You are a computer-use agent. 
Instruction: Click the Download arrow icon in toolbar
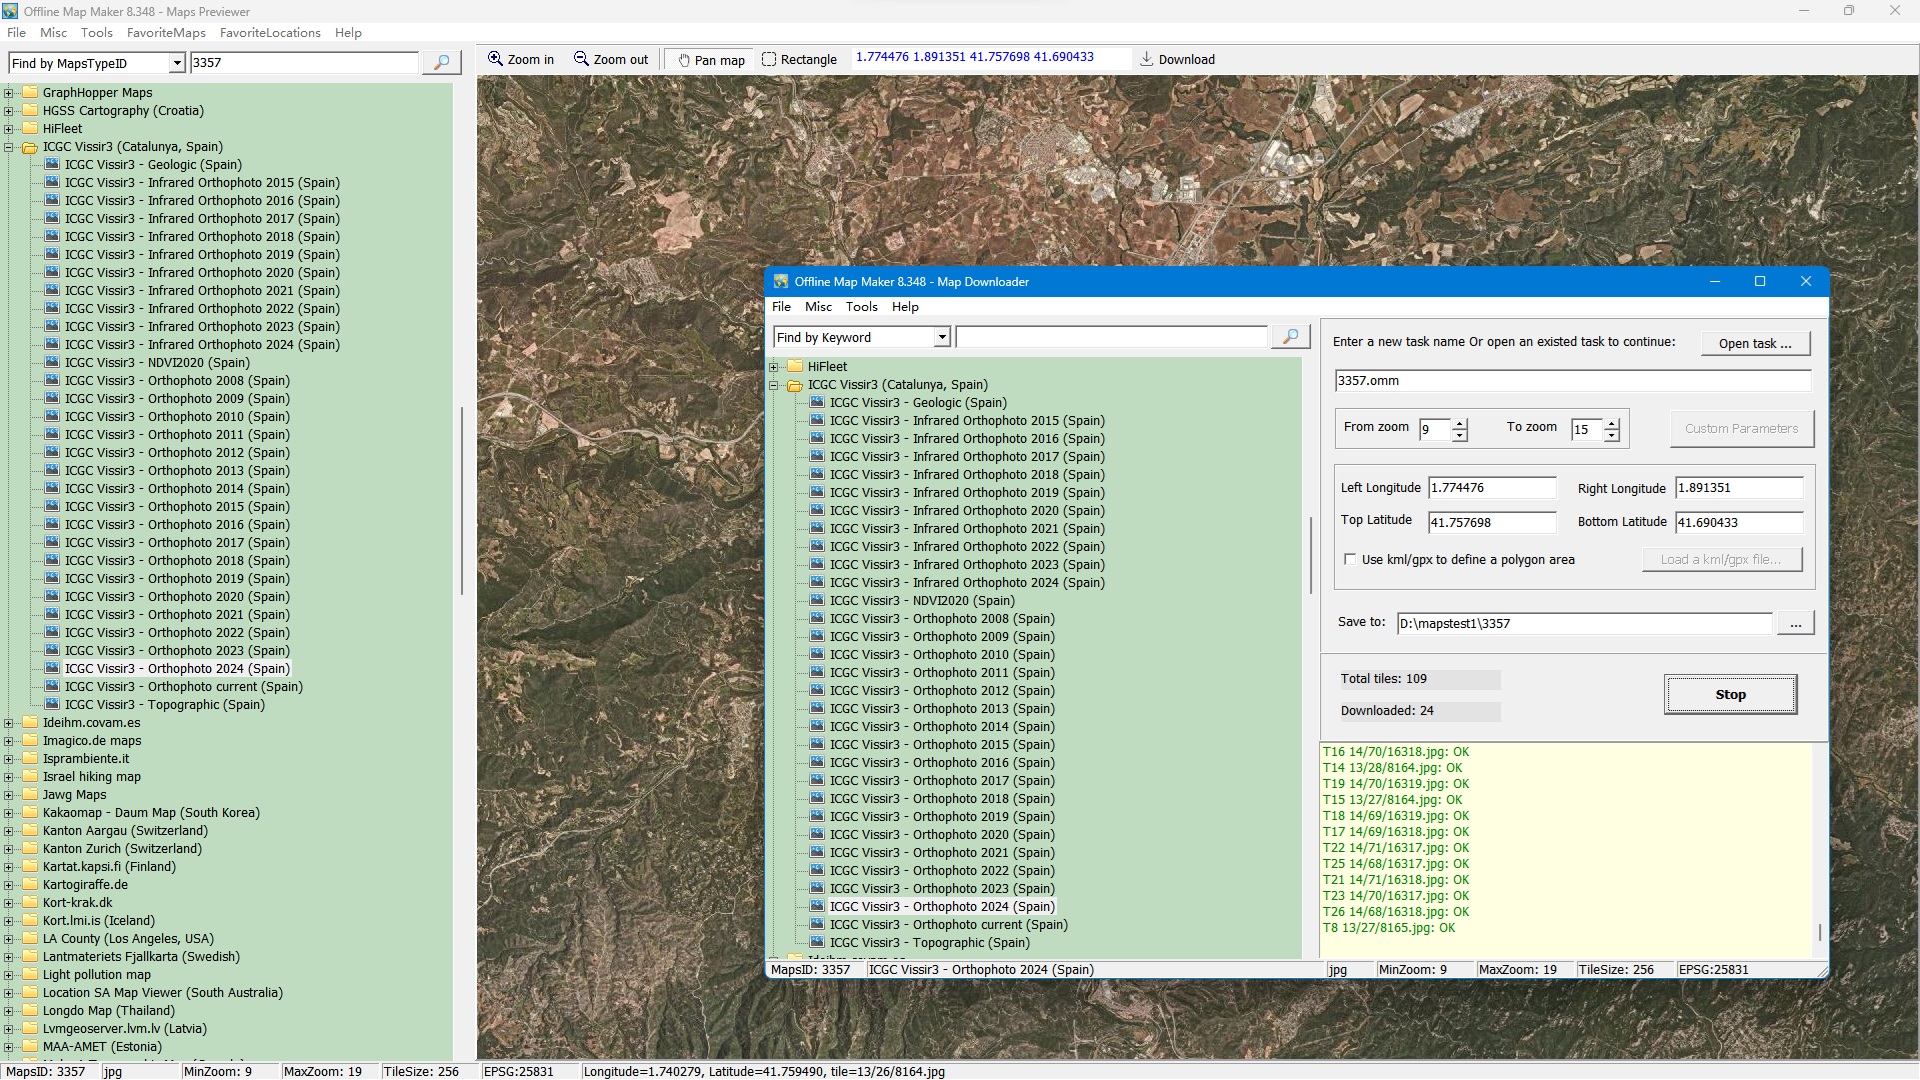point(1146,59)
